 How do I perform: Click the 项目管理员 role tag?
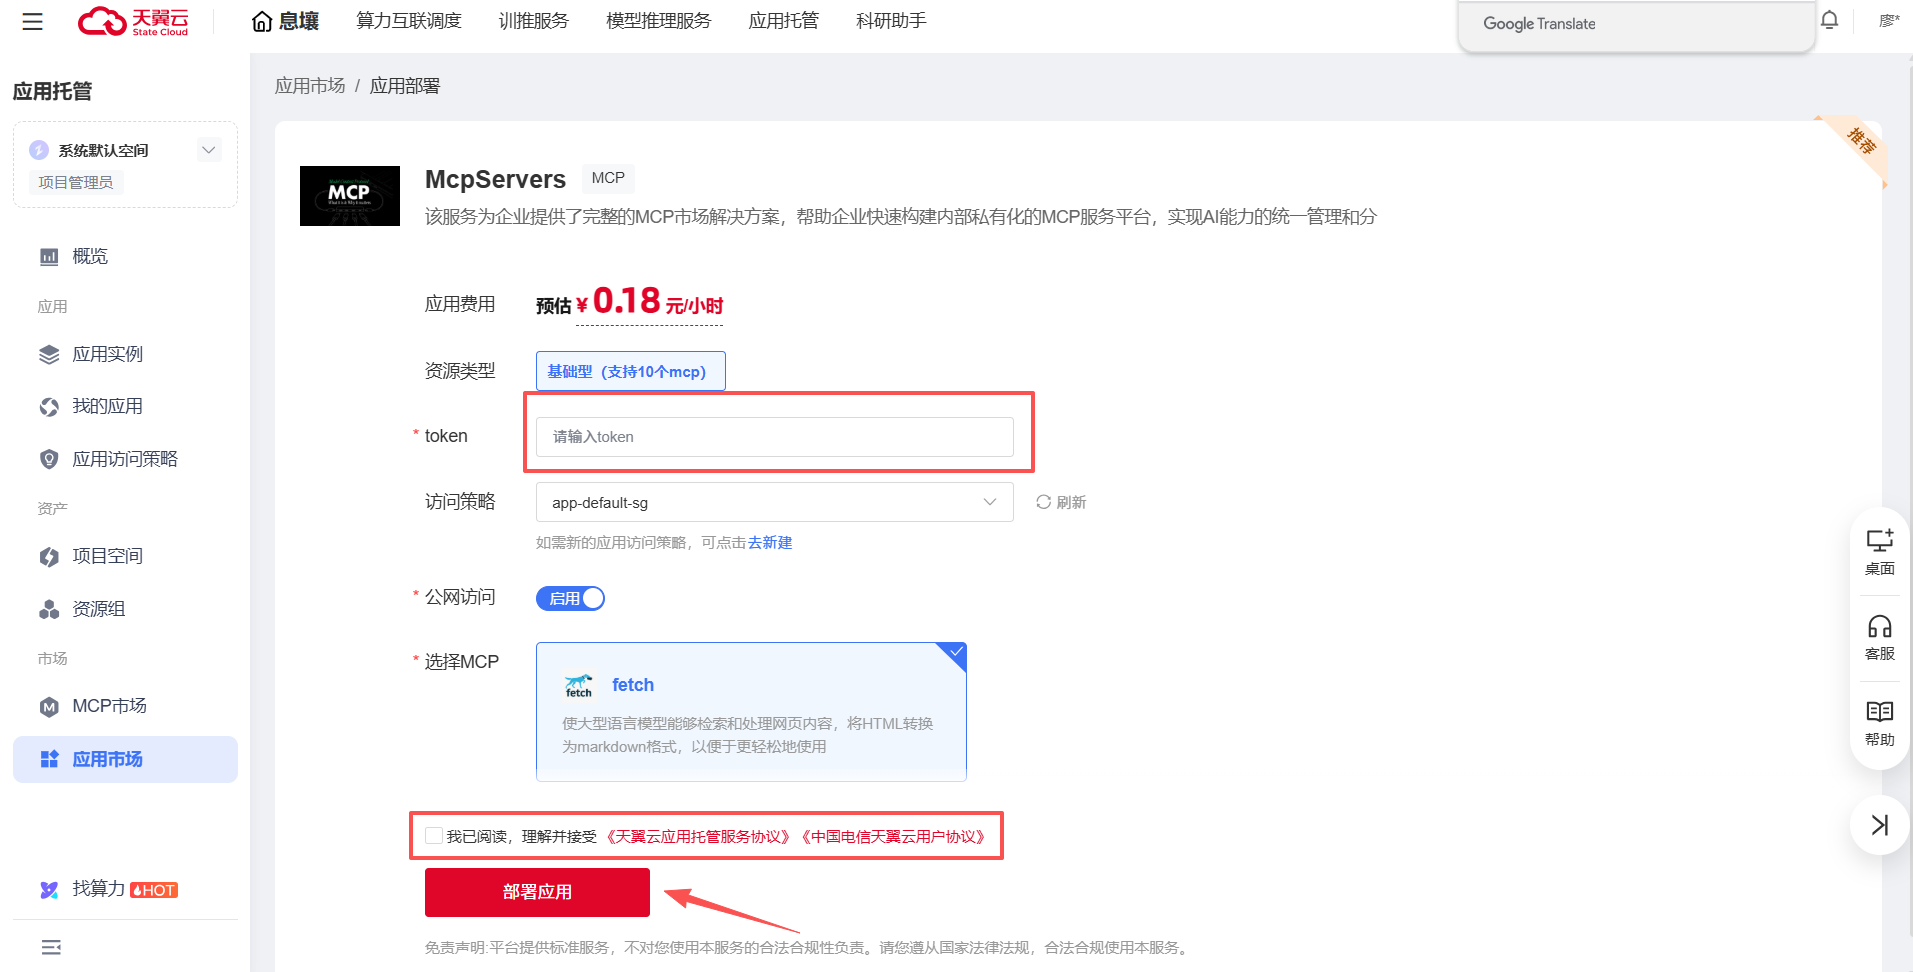click(x=76, y=182)
